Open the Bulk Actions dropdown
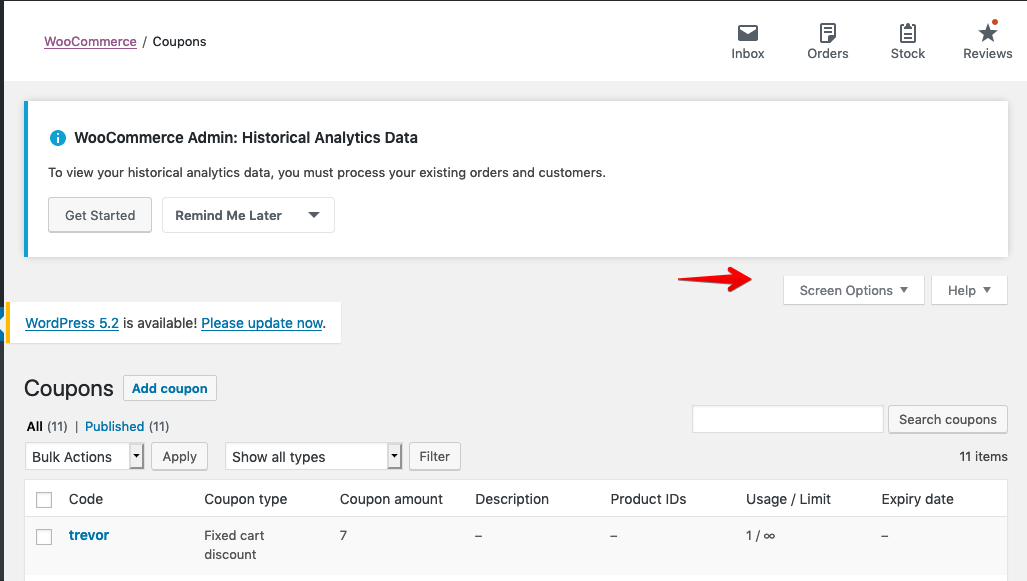 84,457
